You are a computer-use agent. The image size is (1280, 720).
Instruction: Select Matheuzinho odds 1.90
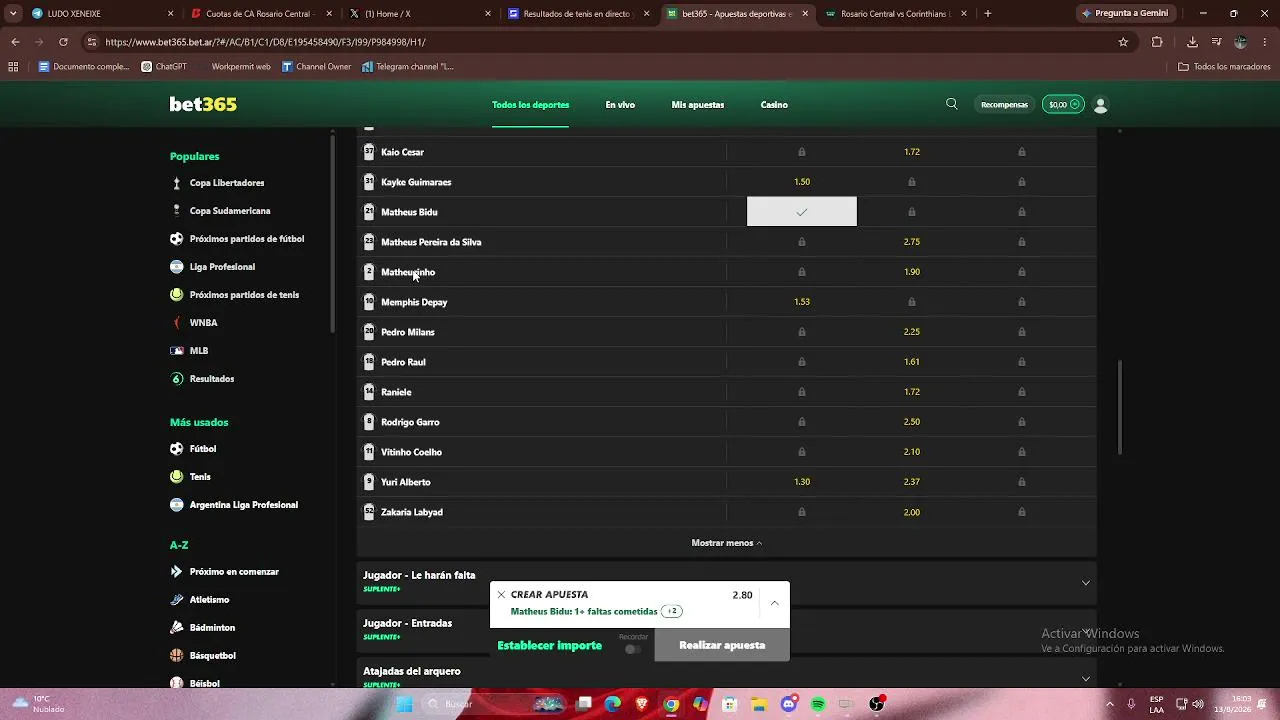coord(912,272)
